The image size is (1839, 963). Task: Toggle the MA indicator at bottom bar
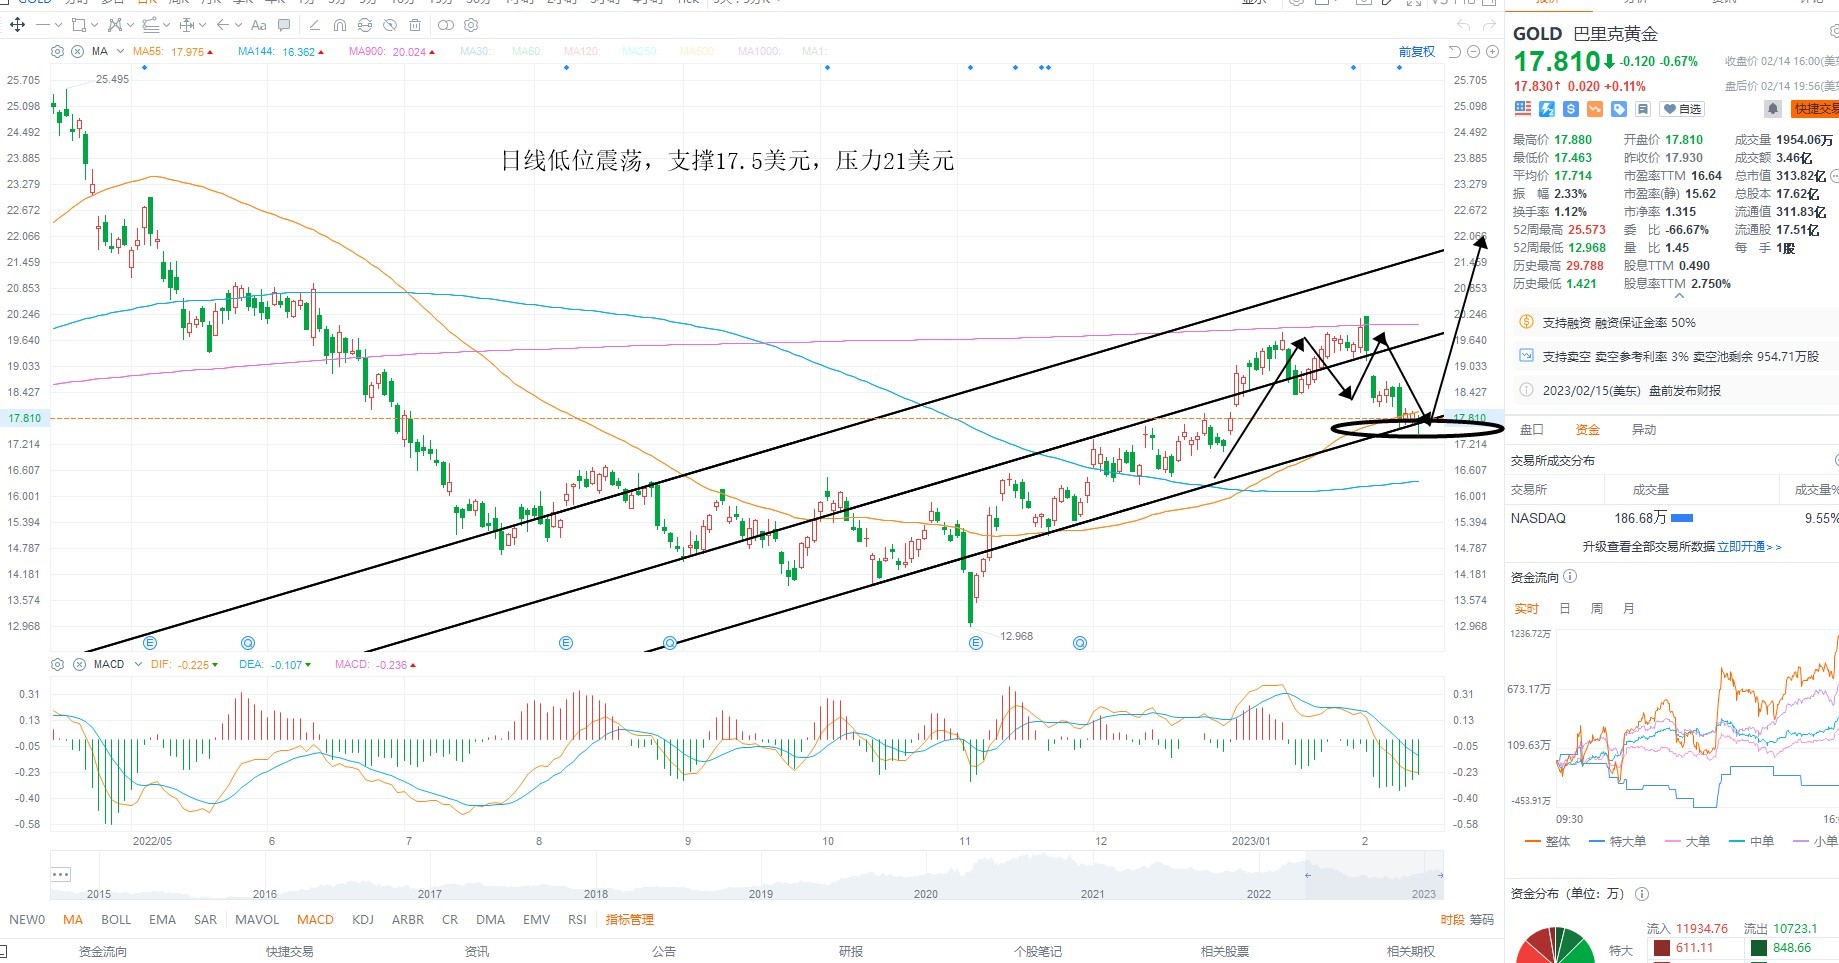tap(73, 920)
